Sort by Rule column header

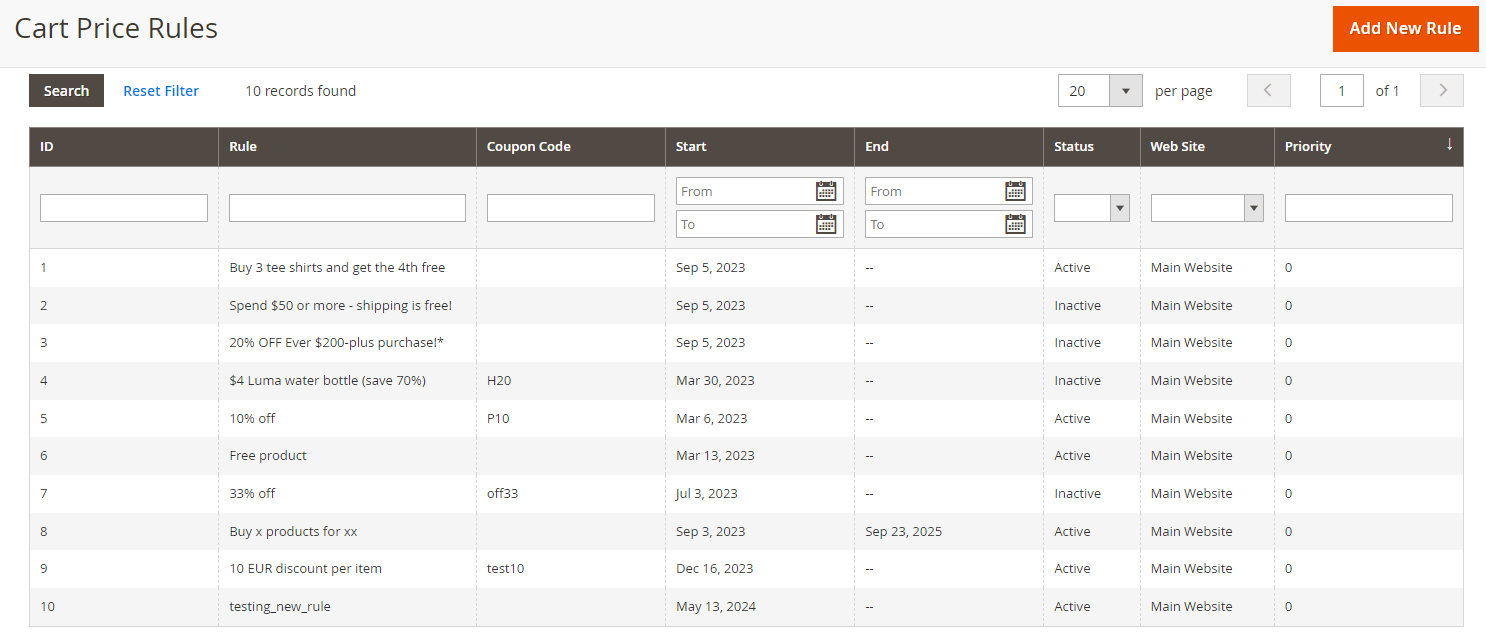click(243, 146)
